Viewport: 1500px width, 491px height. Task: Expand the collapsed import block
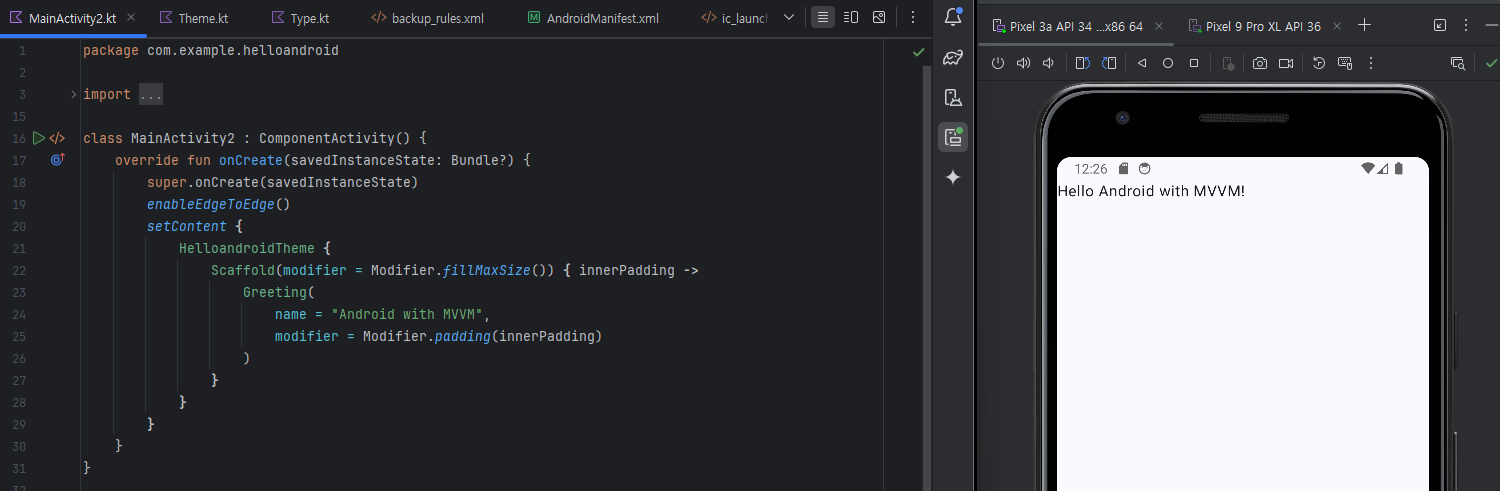click(73, 95)
